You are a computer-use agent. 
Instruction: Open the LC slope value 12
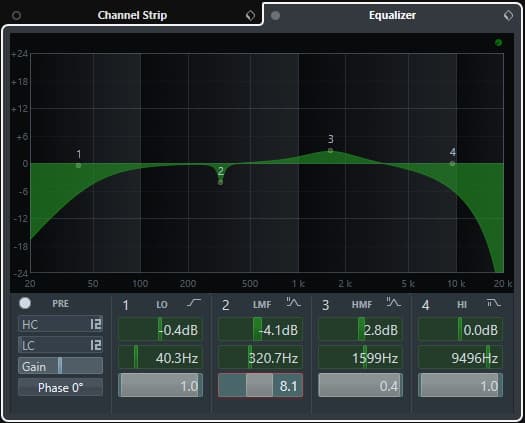tap(95, 345)
